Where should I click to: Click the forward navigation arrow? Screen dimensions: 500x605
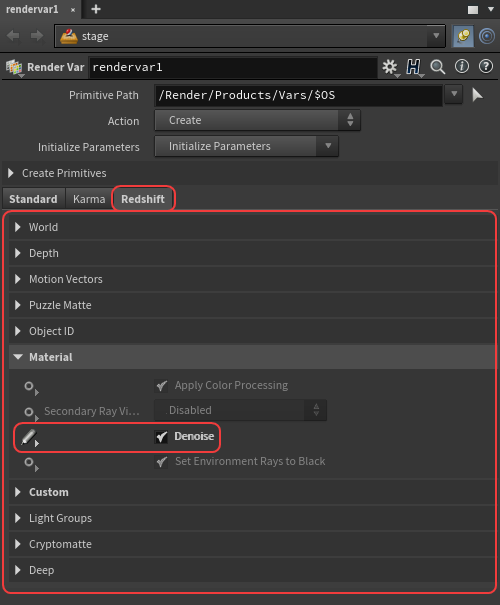click(x=37, y=36)
